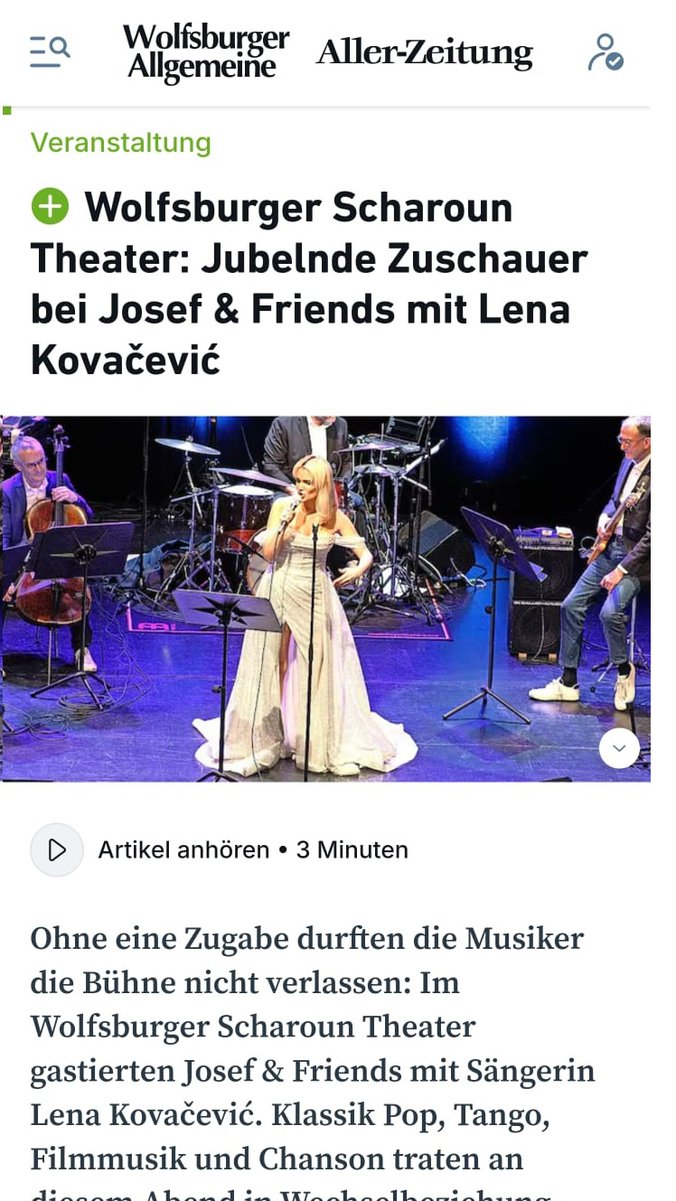
Task: Click the 3 Minuten duration text
Action: (352, 850)
